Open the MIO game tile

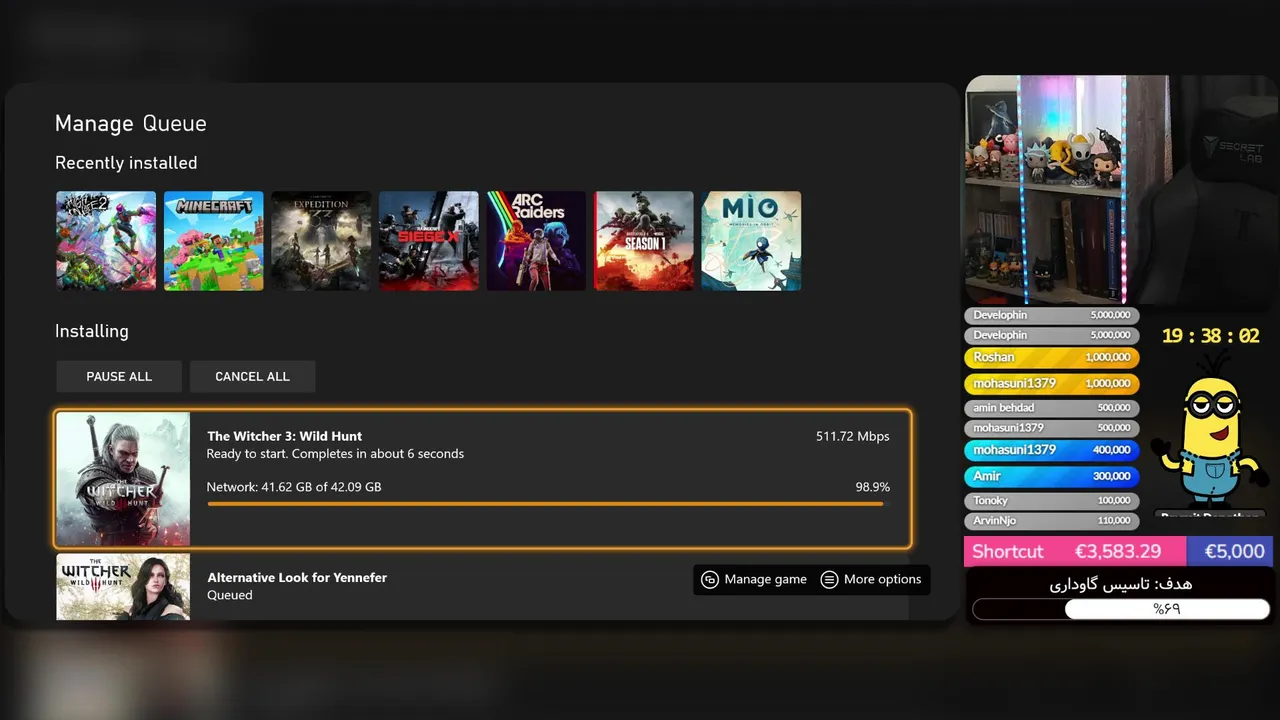click(751, 241)
